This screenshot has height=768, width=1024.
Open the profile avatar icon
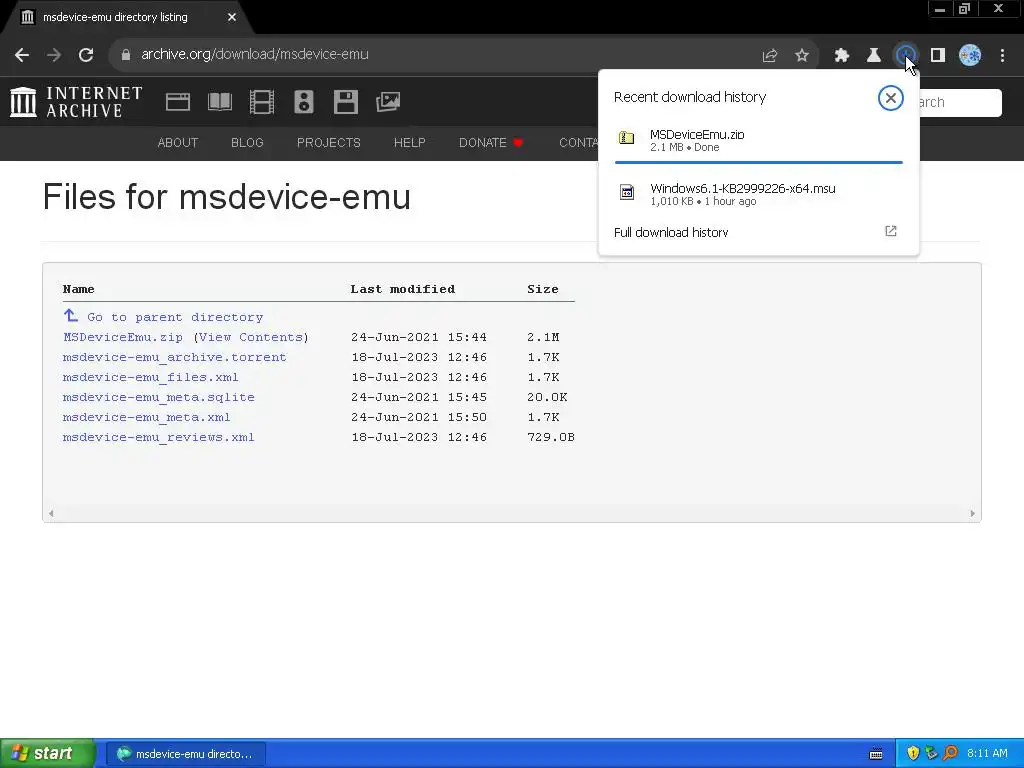tap(970, 56)
